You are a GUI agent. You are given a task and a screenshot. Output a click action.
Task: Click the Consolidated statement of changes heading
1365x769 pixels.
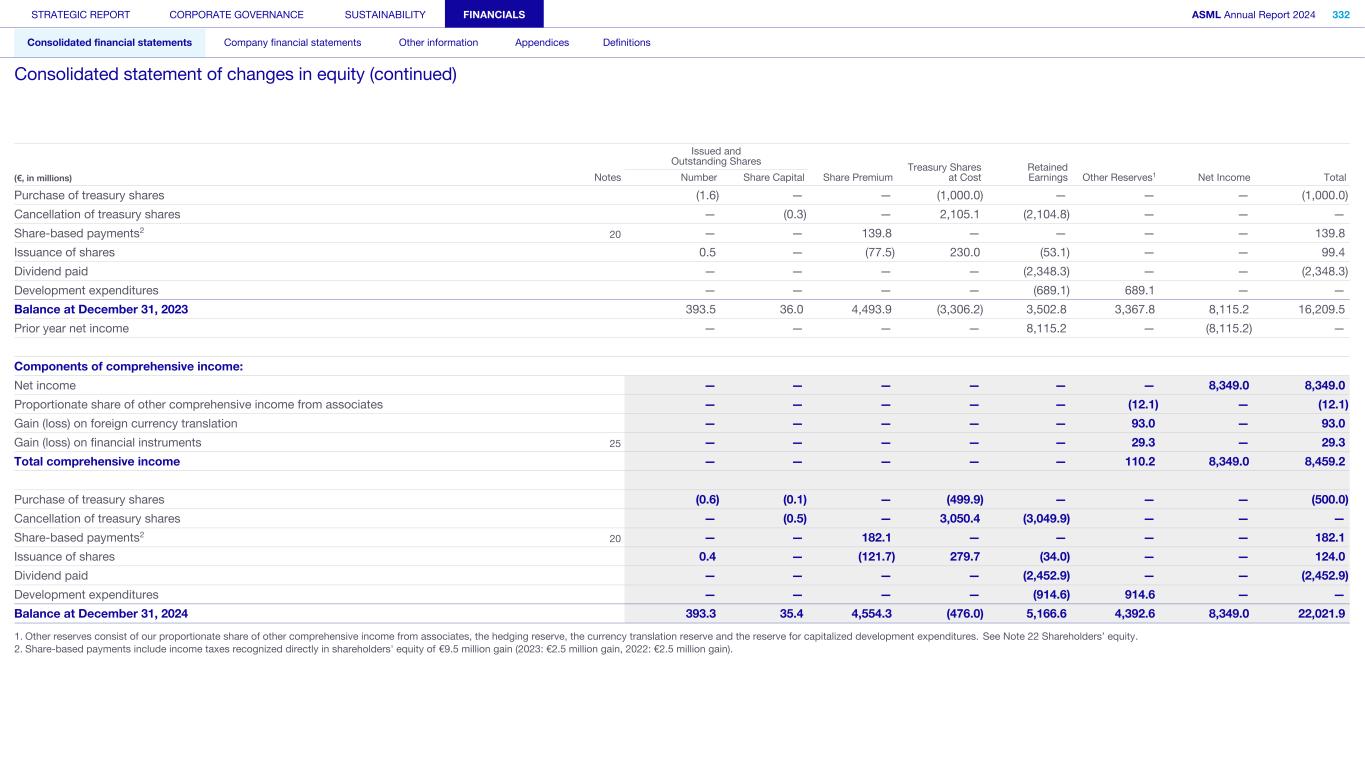click(235, 75)
